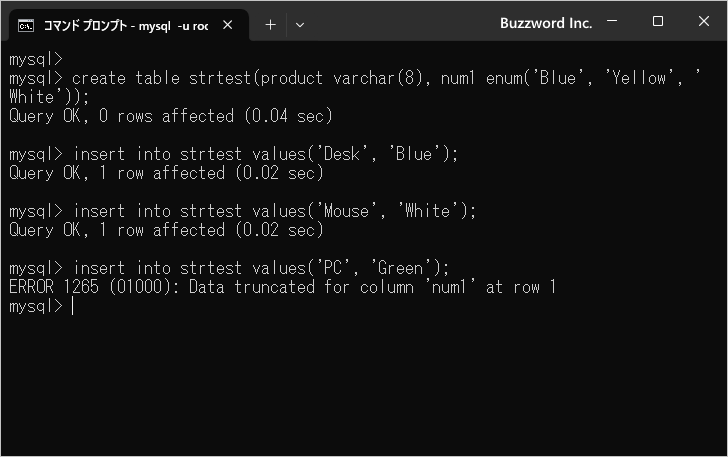
Task: Click the insert 'PC', 'Green' command
Action: [x=261, y=268]
